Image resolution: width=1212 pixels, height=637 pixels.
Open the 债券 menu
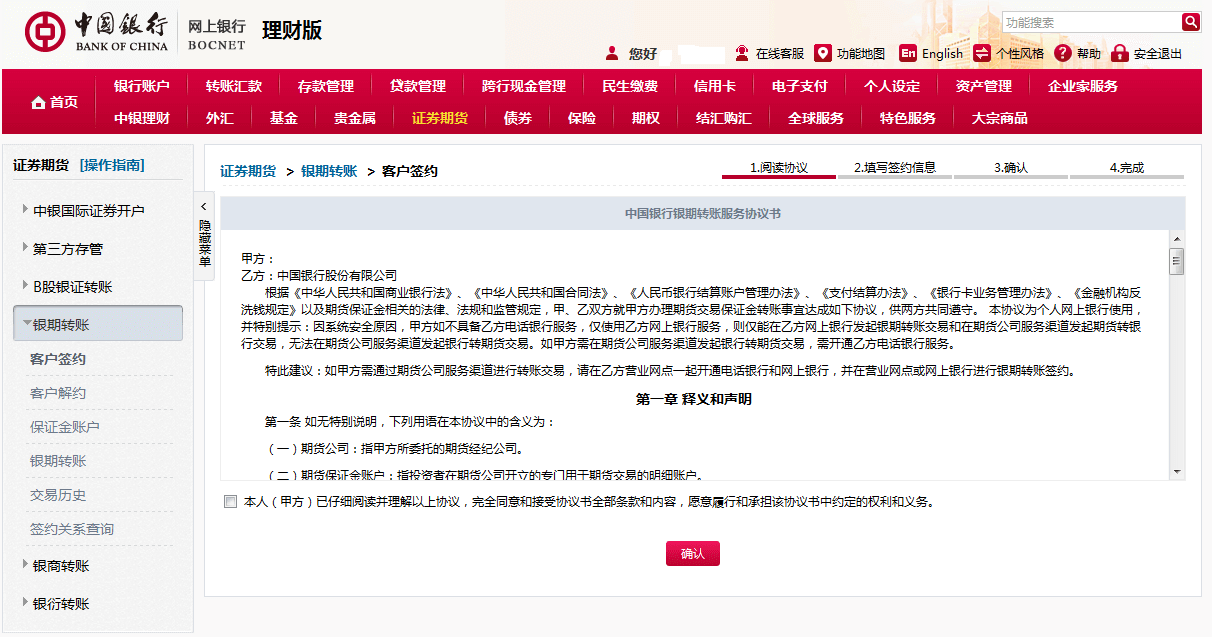[518, 118]
